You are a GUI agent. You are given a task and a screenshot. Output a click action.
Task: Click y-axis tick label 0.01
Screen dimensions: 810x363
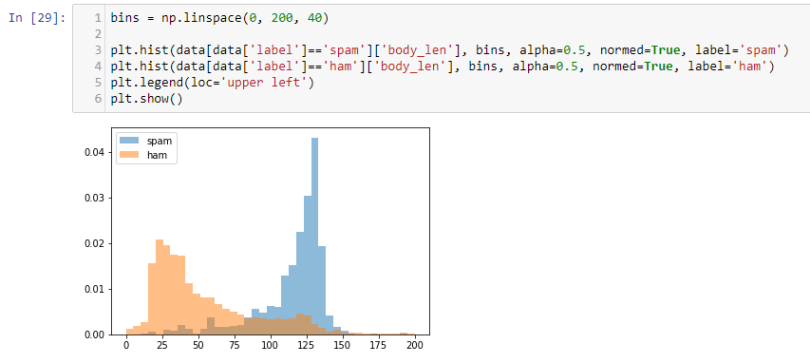point(94,289)
